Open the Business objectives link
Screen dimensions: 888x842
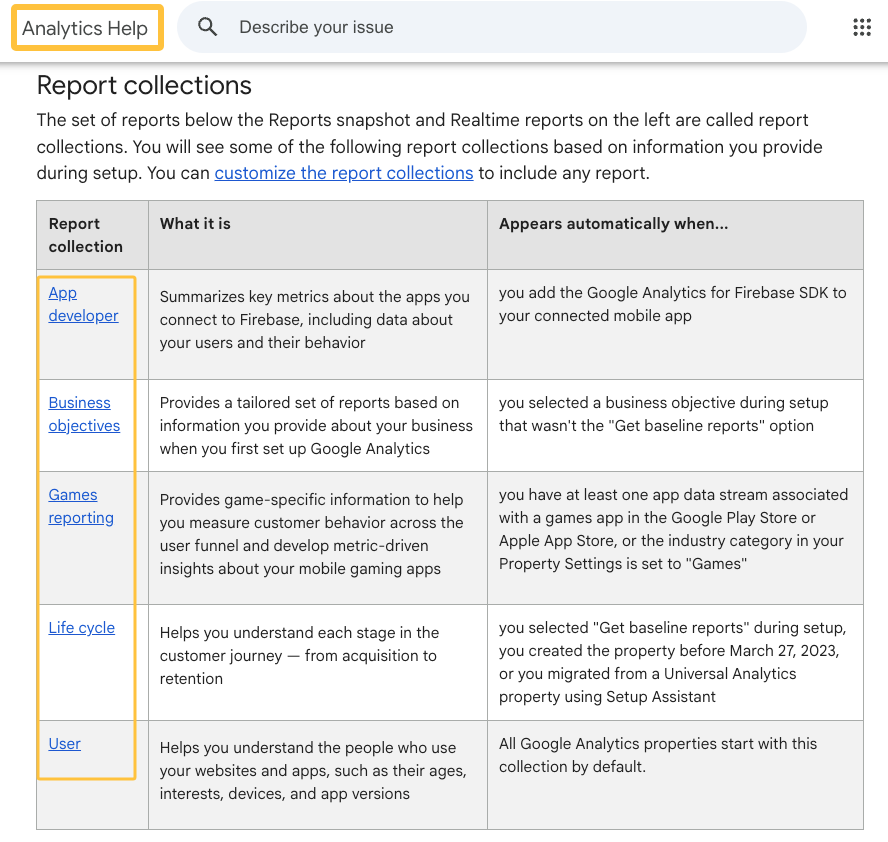click(x=84, y=414)
